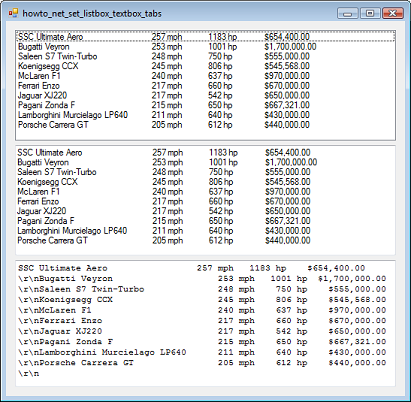The image size is (411, 402).
Task: Click 211 mph in the bottom text box
Action: tap(236, 352)
